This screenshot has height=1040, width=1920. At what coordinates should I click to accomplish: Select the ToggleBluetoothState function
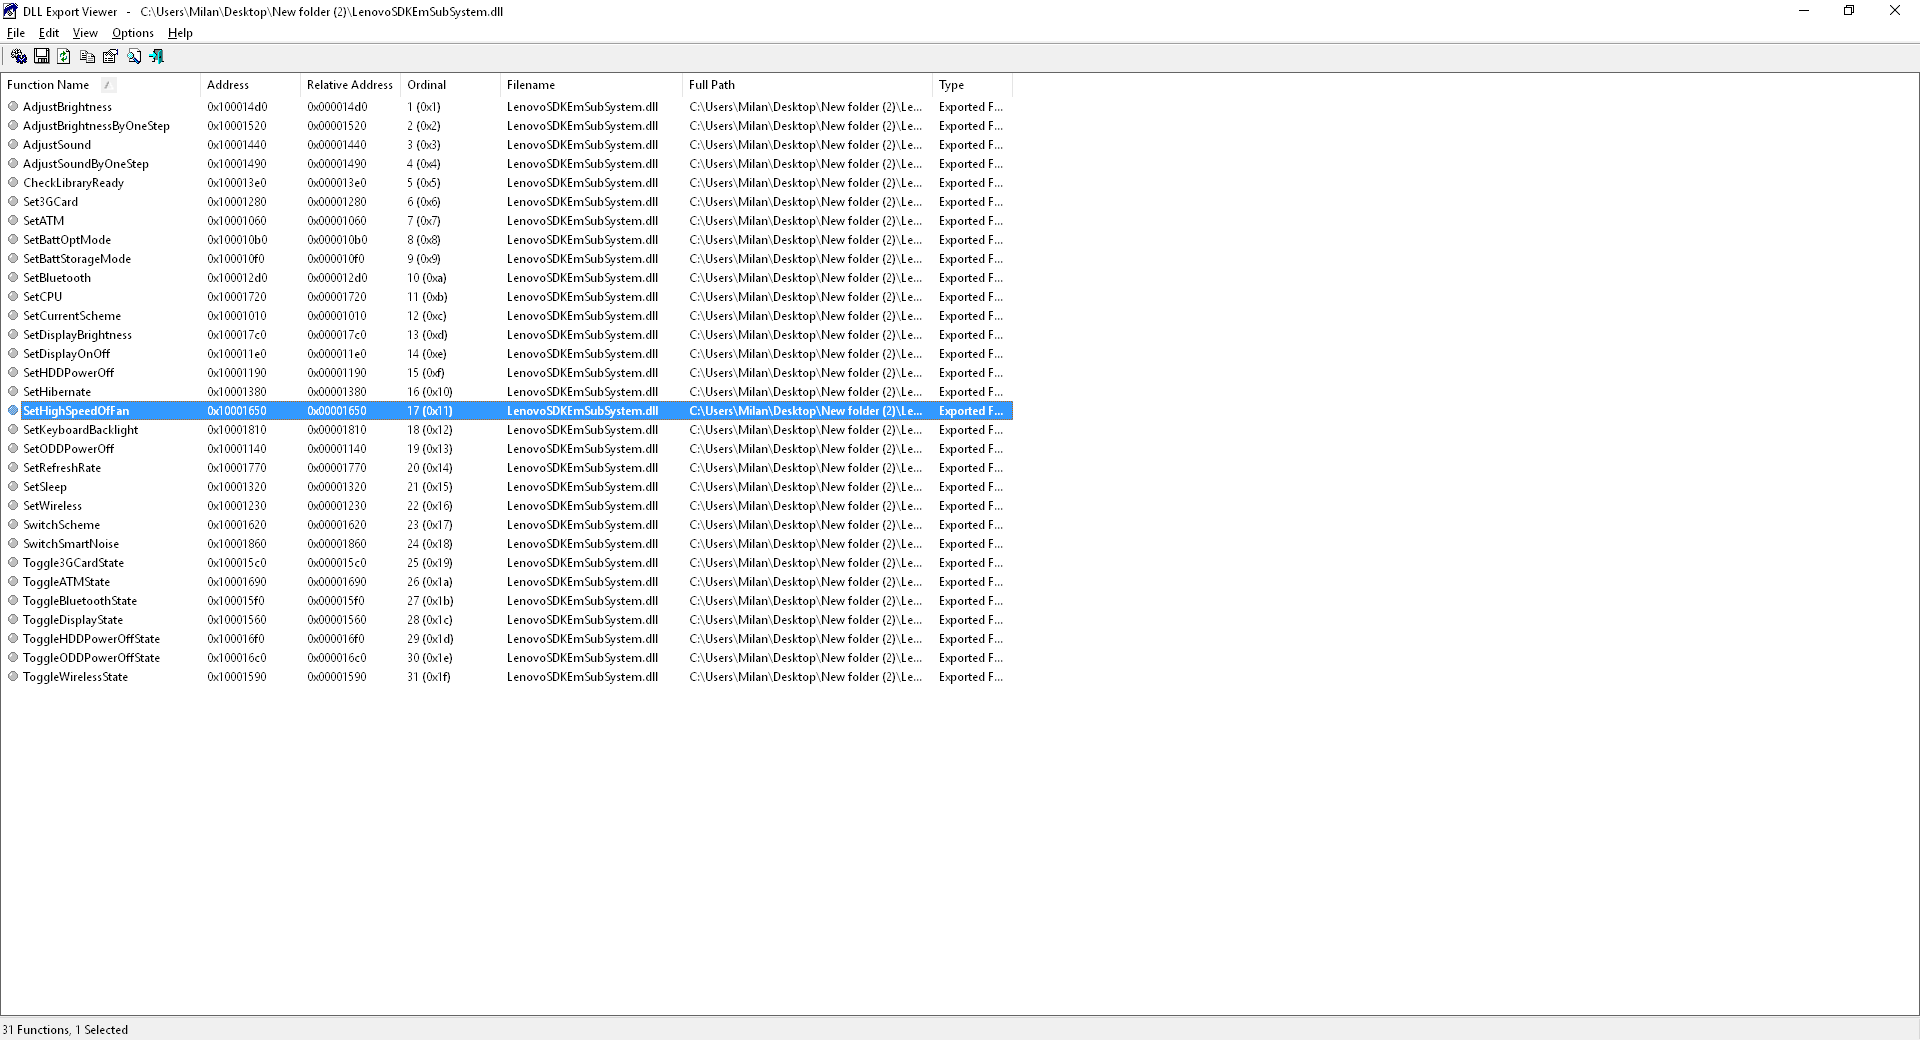[80, 601]
